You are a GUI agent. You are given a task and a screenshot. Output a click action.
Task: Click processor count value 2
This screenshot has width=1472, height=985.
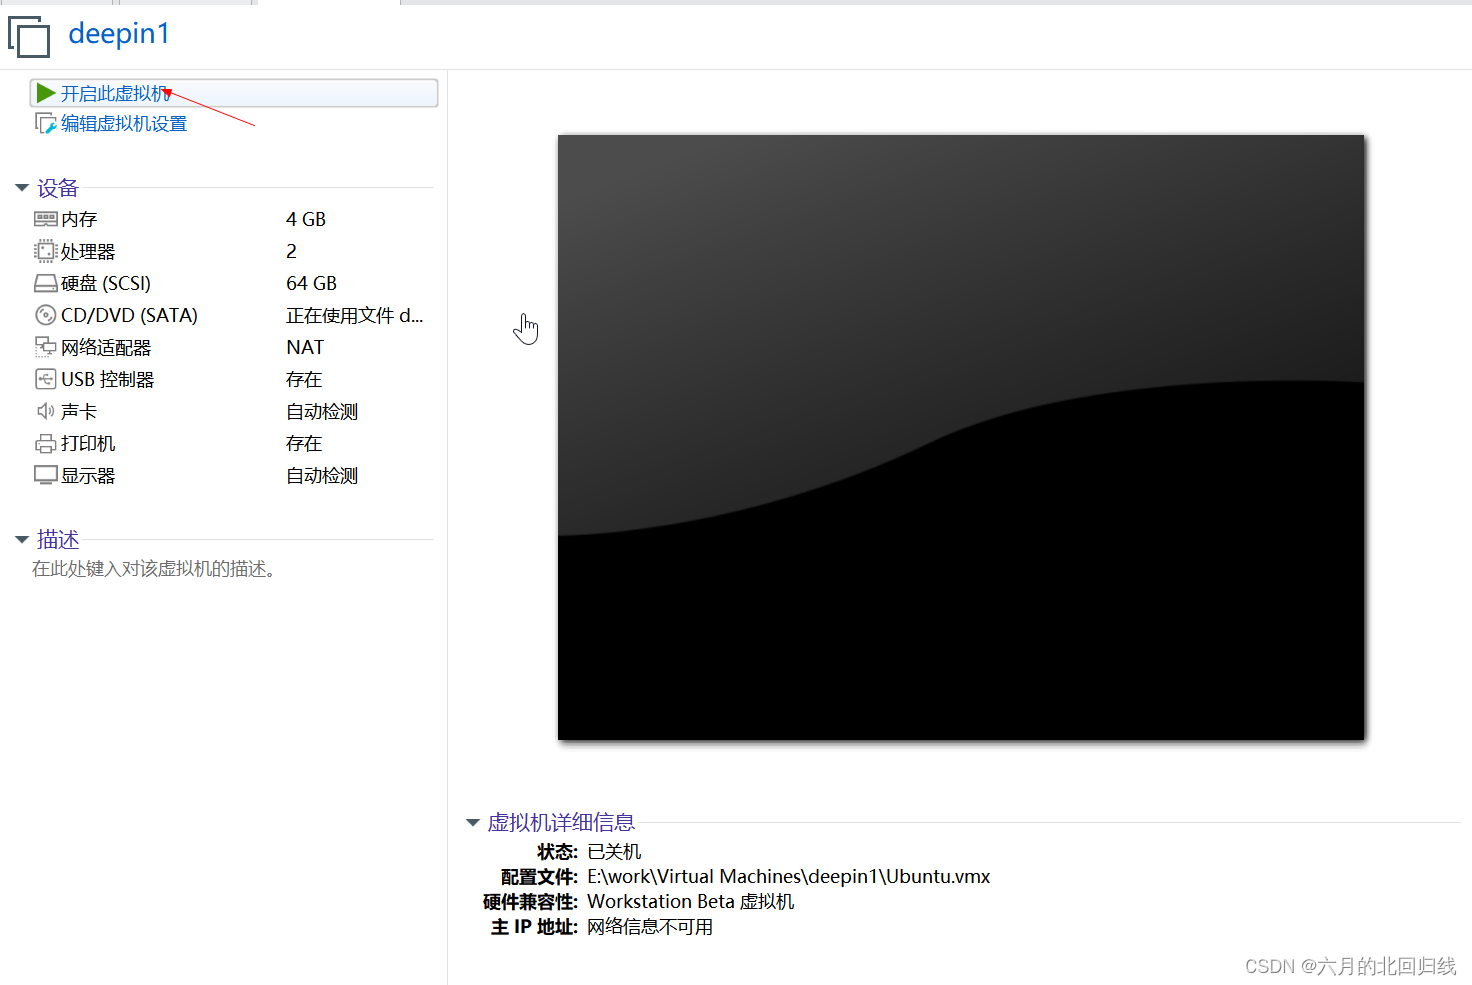pyautogui.click(x=291, y=251)
